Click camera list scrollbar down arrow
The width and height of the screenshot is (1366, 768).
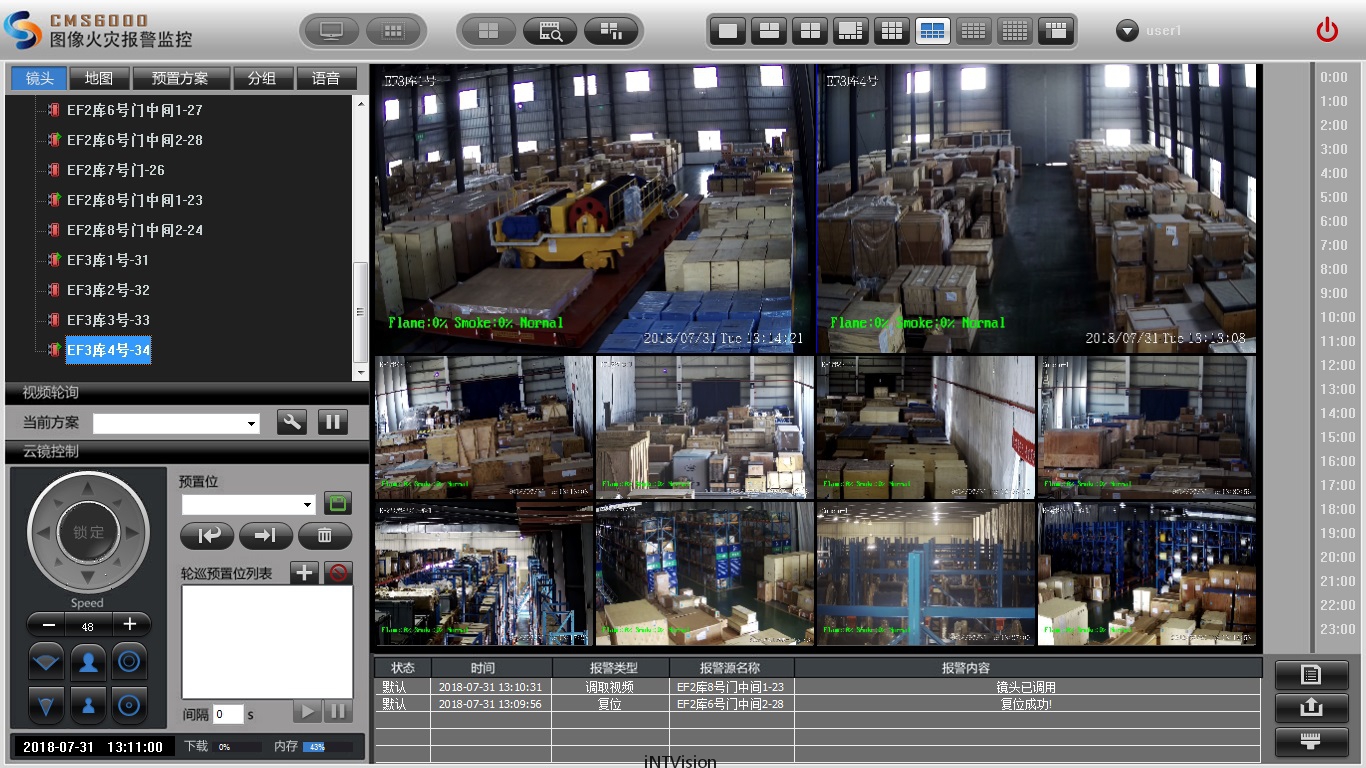coord(361,372)
